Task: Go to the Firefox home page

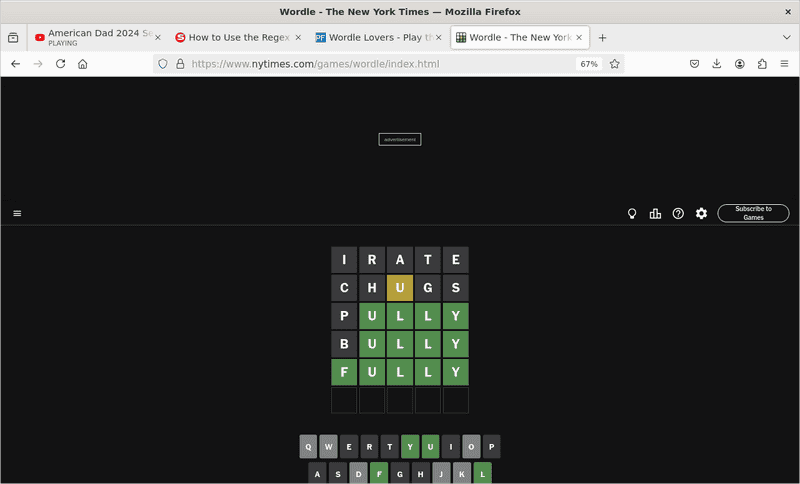Action: [83, 64]
